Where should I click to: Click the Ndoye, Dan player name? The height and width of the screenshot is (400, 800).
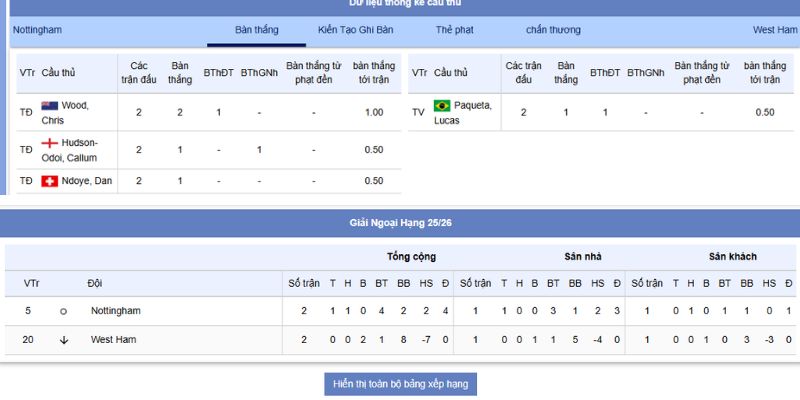(89, 181)
